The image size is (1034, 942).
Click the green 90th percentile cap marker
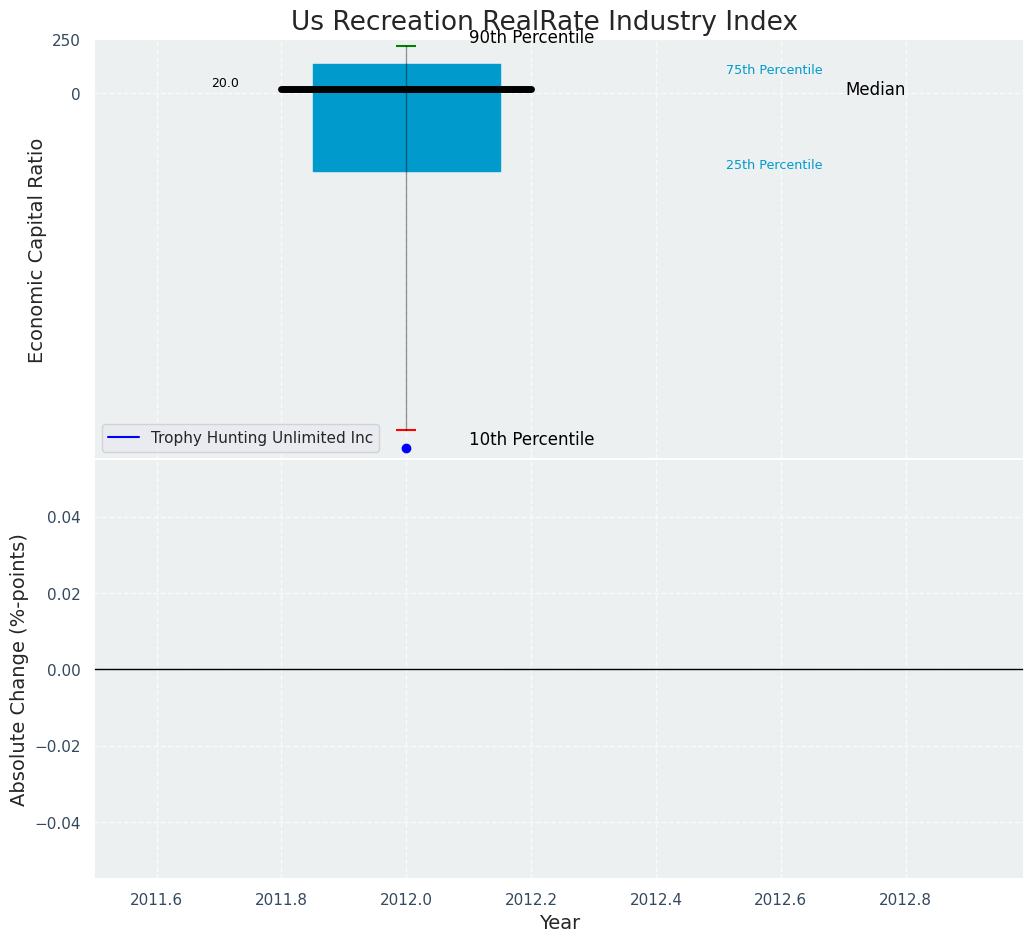[406, 46]
